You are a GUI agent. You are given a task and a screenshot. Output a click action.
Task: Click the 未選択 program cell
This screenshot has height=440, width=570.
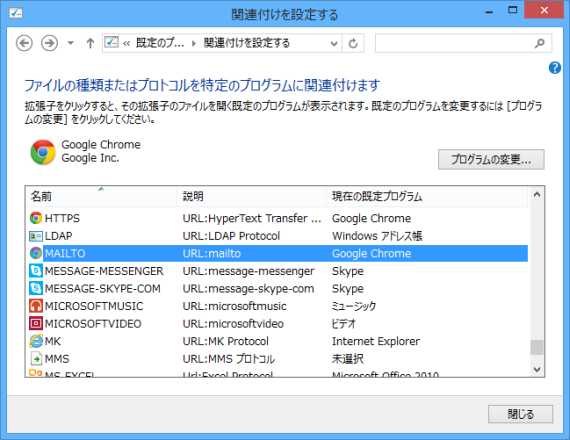pyautogui.click(x=348, y=359)
